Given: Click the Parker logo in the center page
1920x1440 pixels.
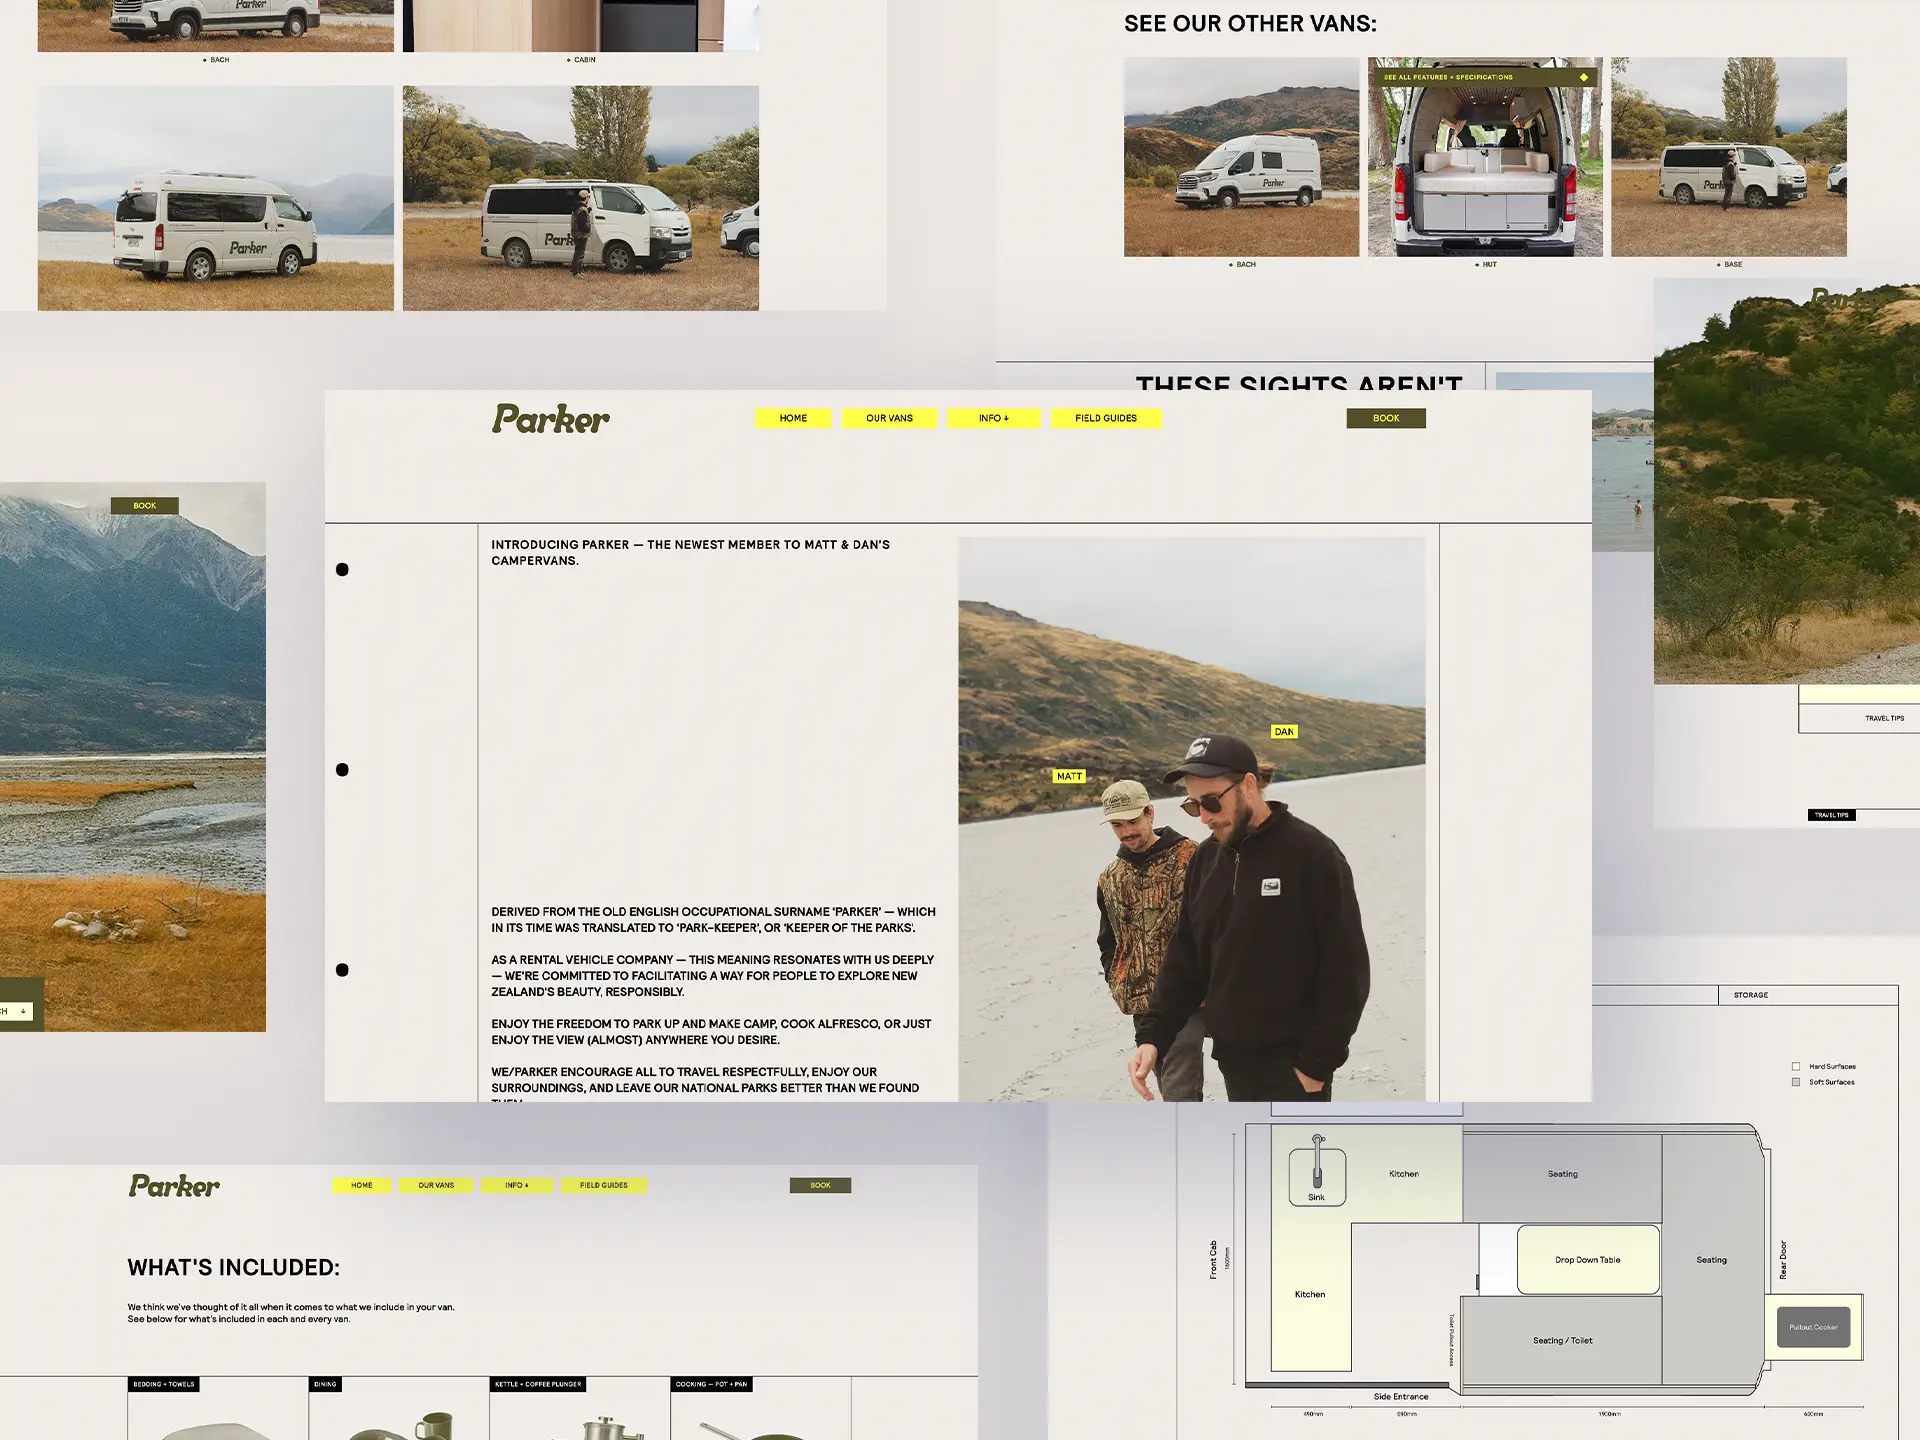Looking at the screenshot, I should coord(550,419).
